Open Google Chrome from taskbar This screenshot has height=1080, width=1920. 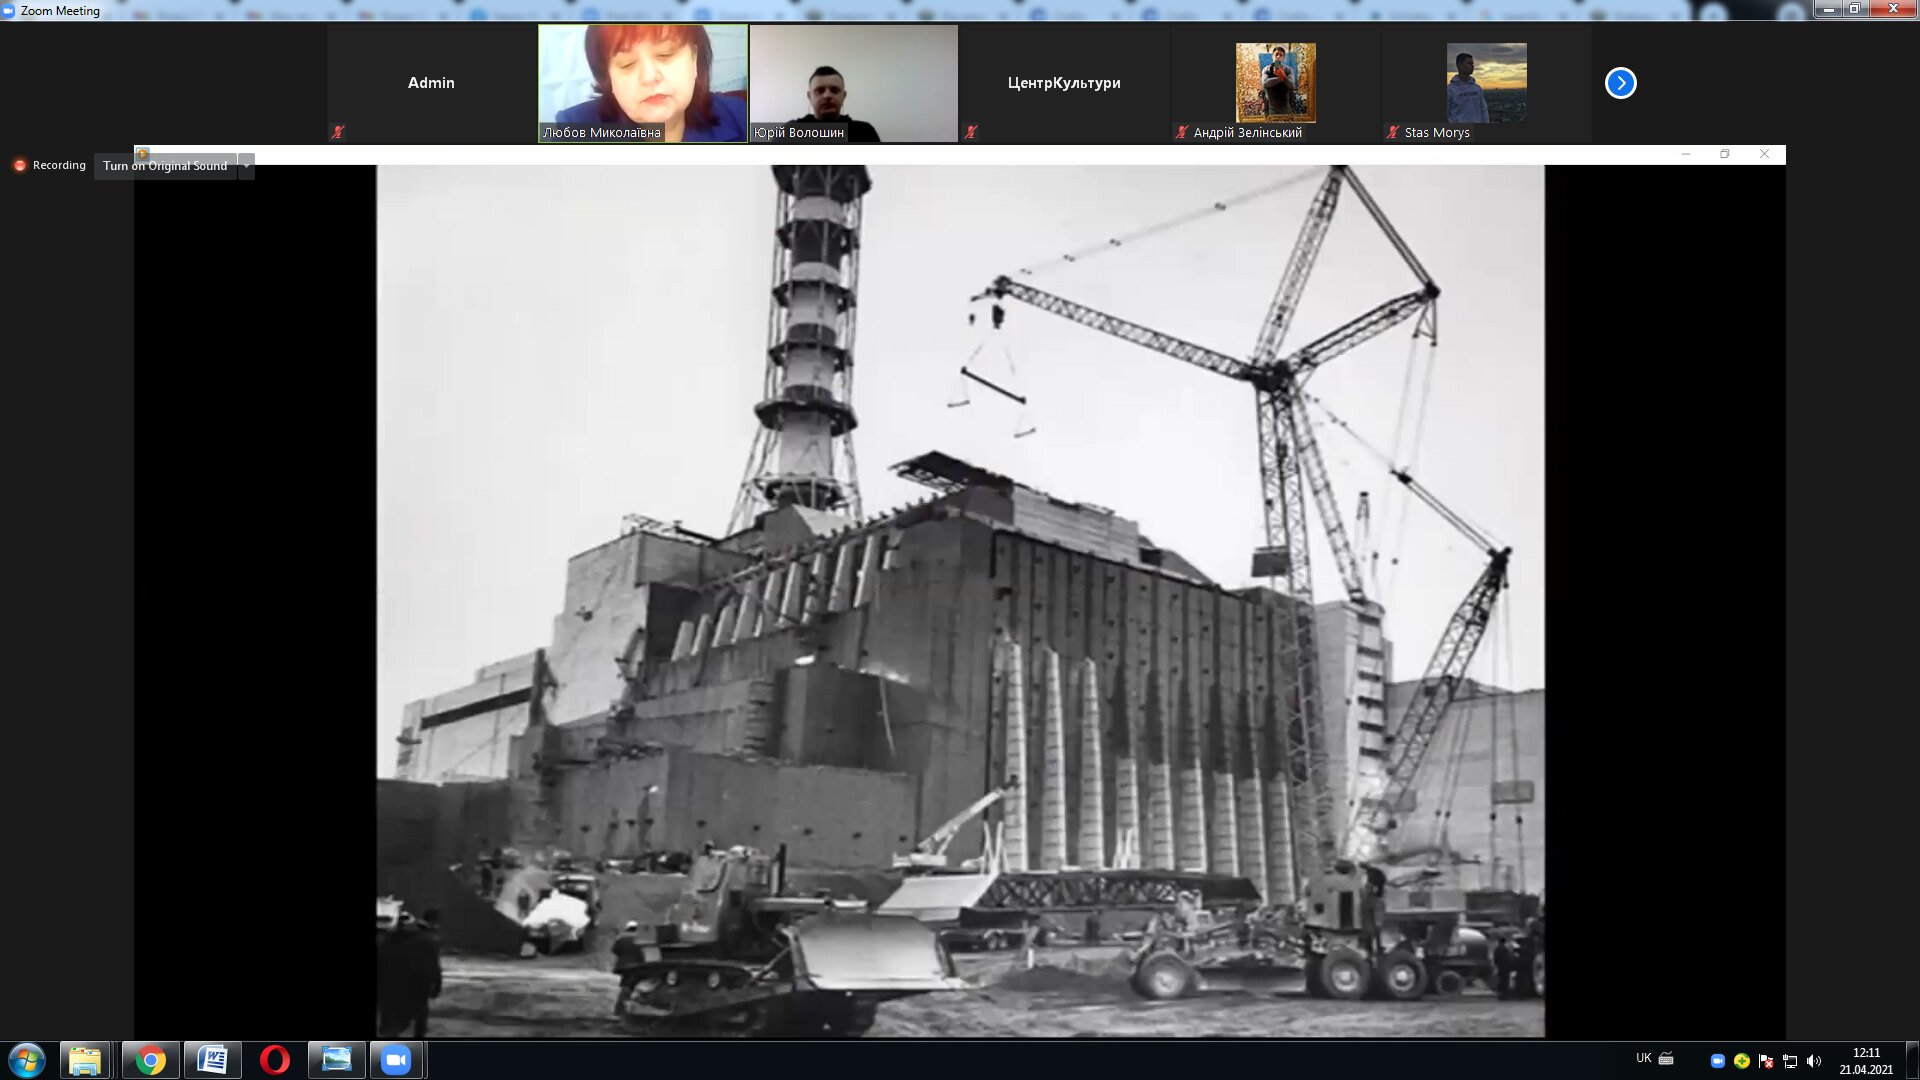tap(151, 1060)
